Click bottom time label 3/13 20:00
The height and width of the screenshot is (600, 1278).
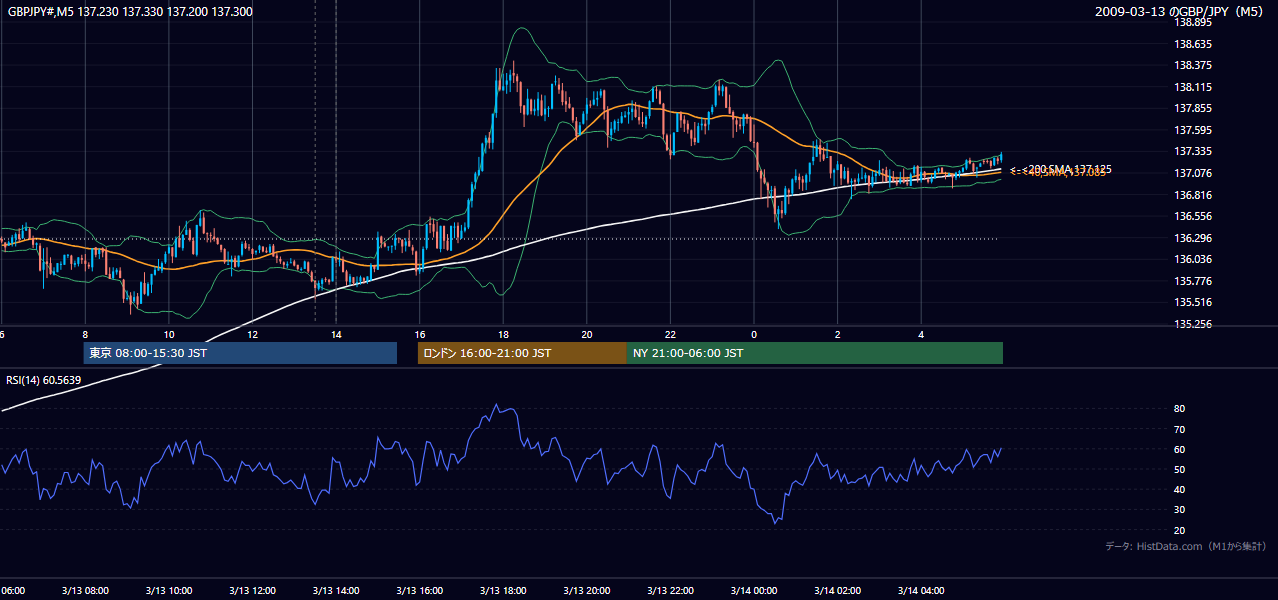coord(586,591)
